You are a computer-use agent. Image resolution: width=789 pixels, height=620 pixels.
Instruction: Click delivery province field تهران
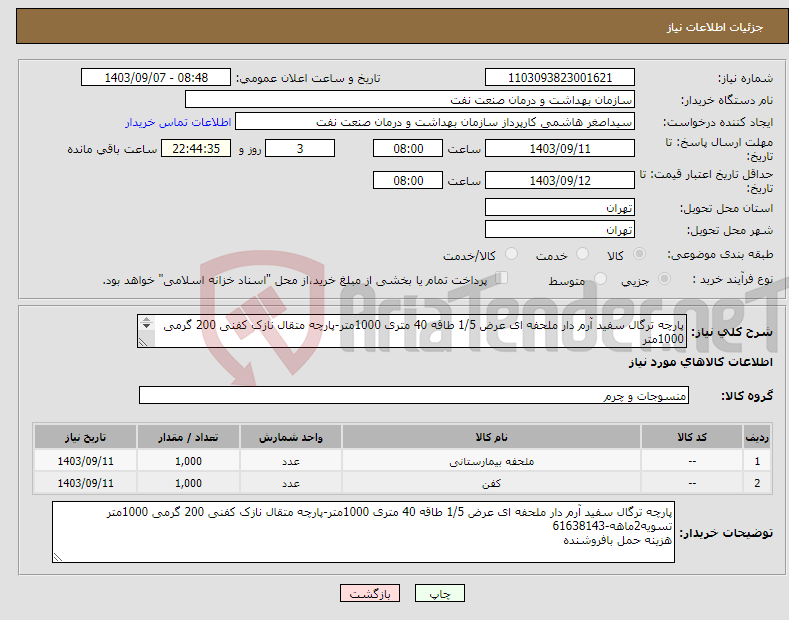(560, 207)
